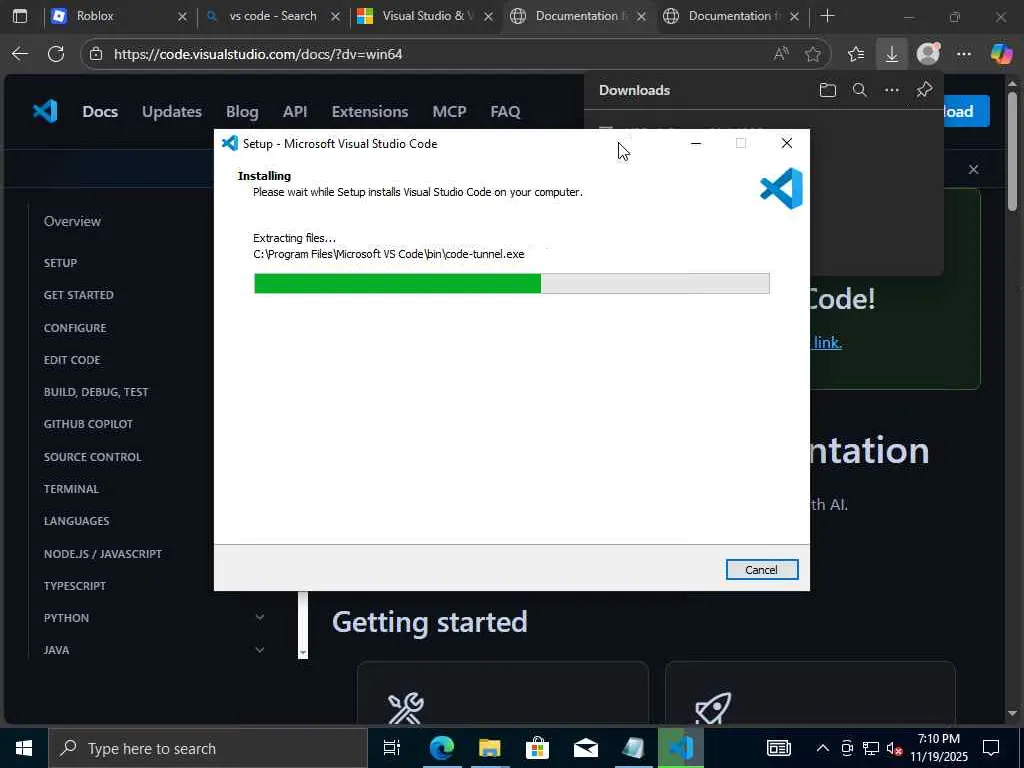Close the Roblox tab

pyautogui.click(x=182, y=16)
